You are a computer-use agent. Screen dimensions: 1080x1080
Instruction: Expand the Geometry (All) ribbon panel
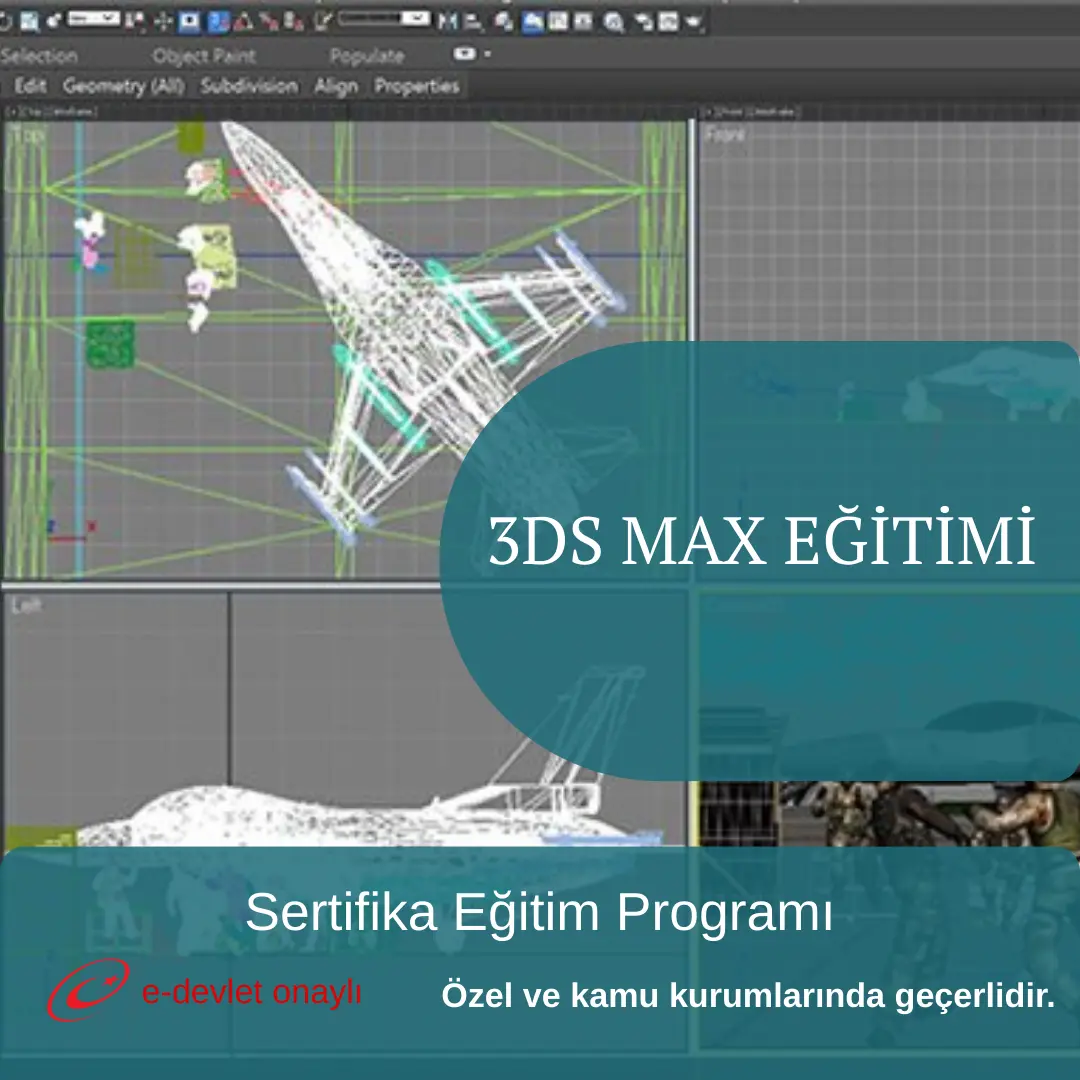pyautogui.click(x=124, y=86)
